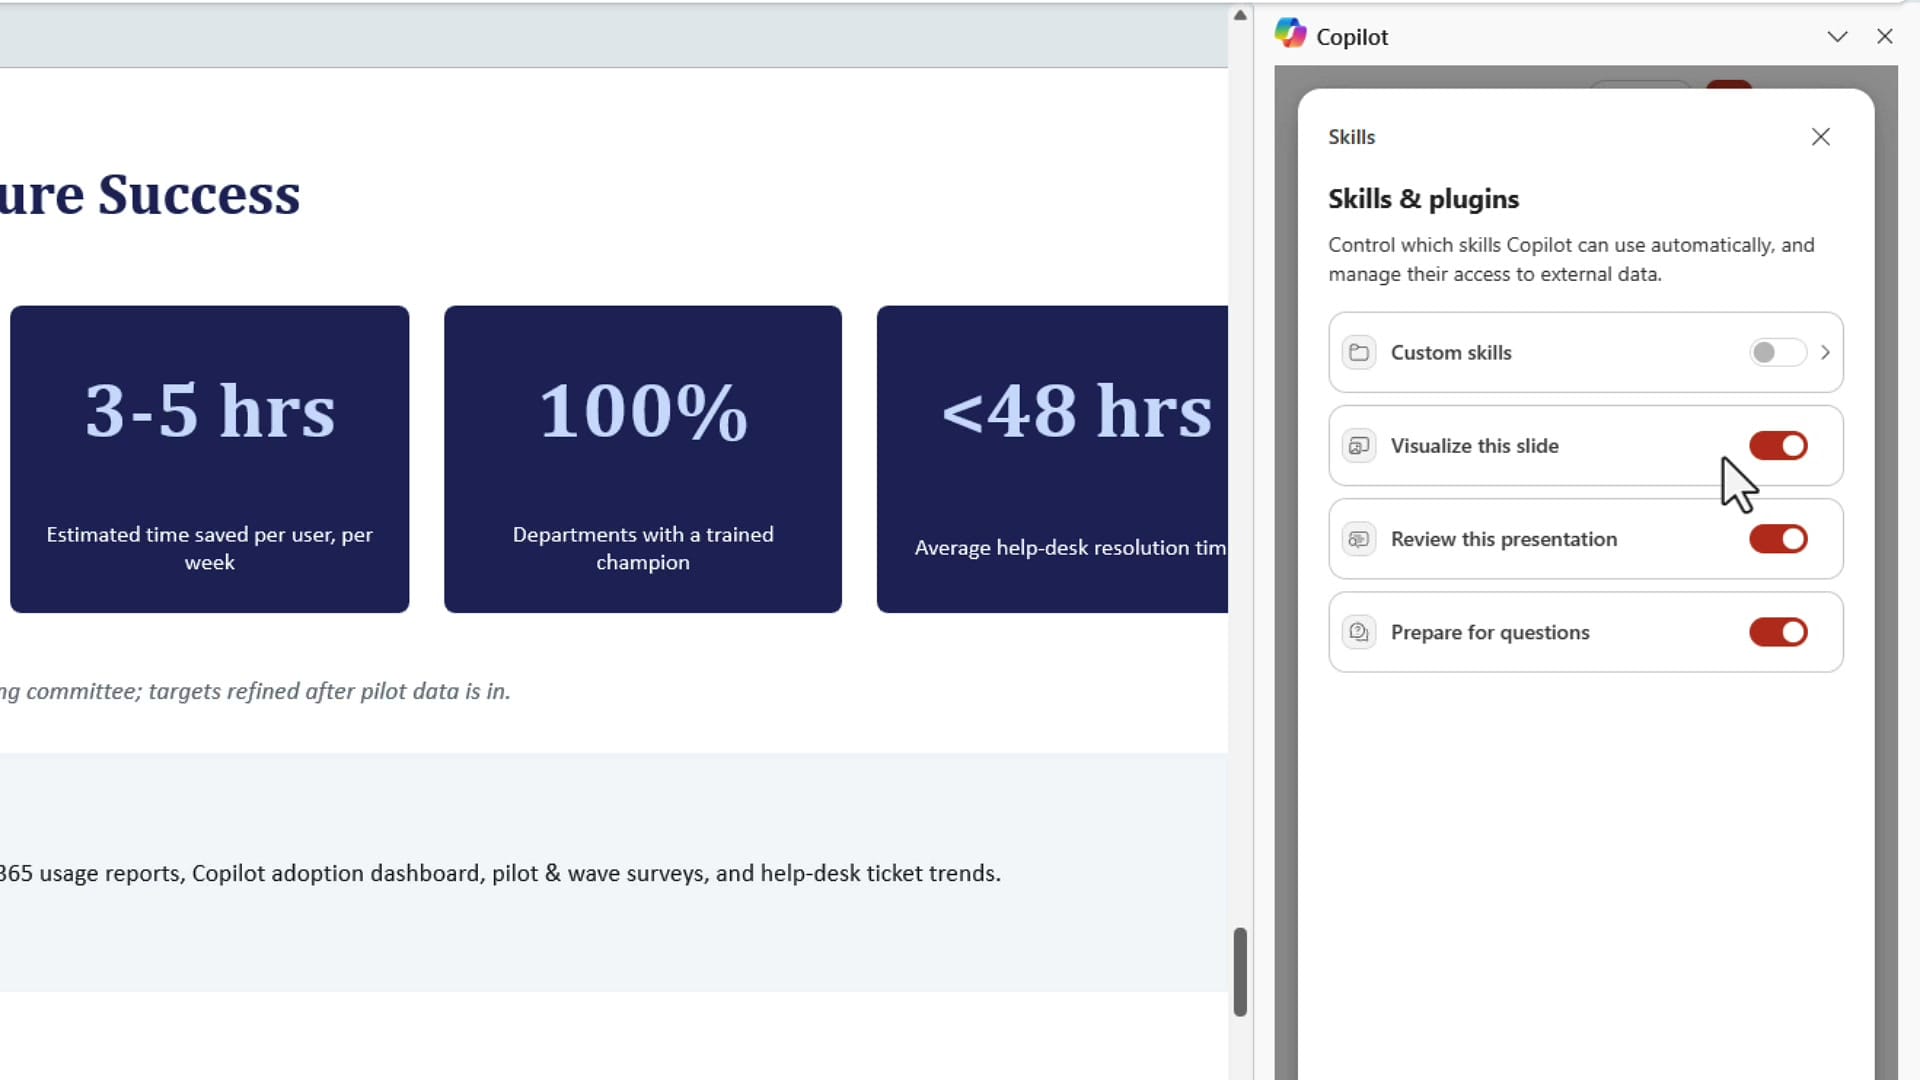Close the Copilot side pane
Viewport: 1920px width, 1080px height.
click(1885, 37)
